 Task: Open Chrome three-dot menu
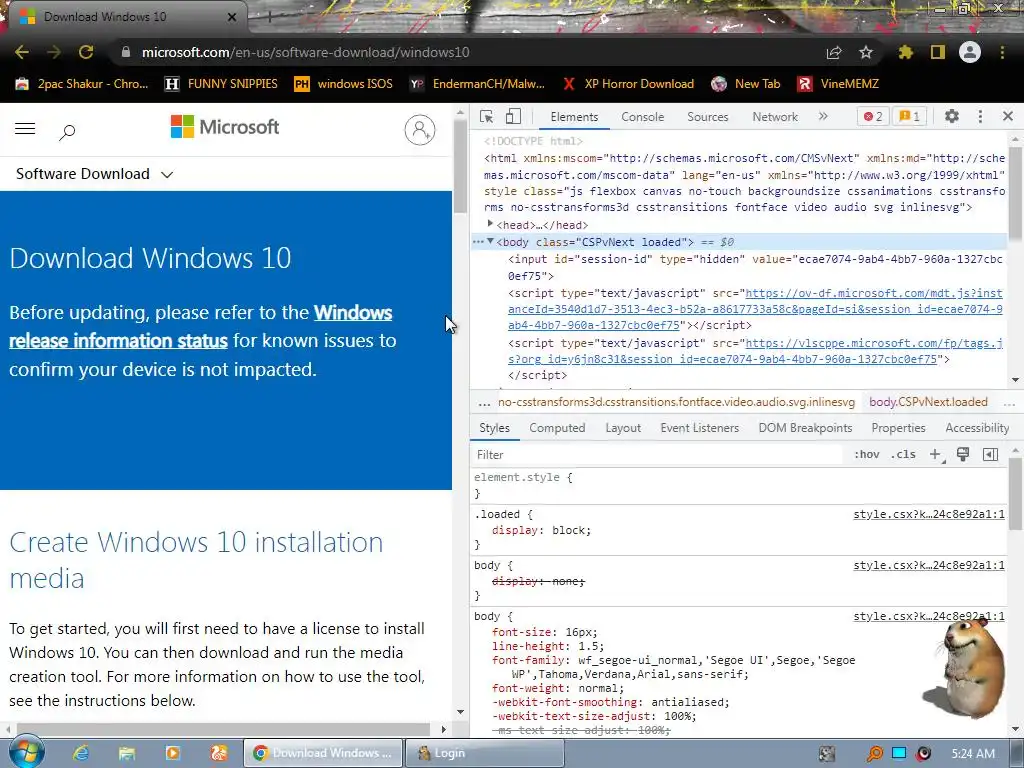click(x=1002, y=52)
